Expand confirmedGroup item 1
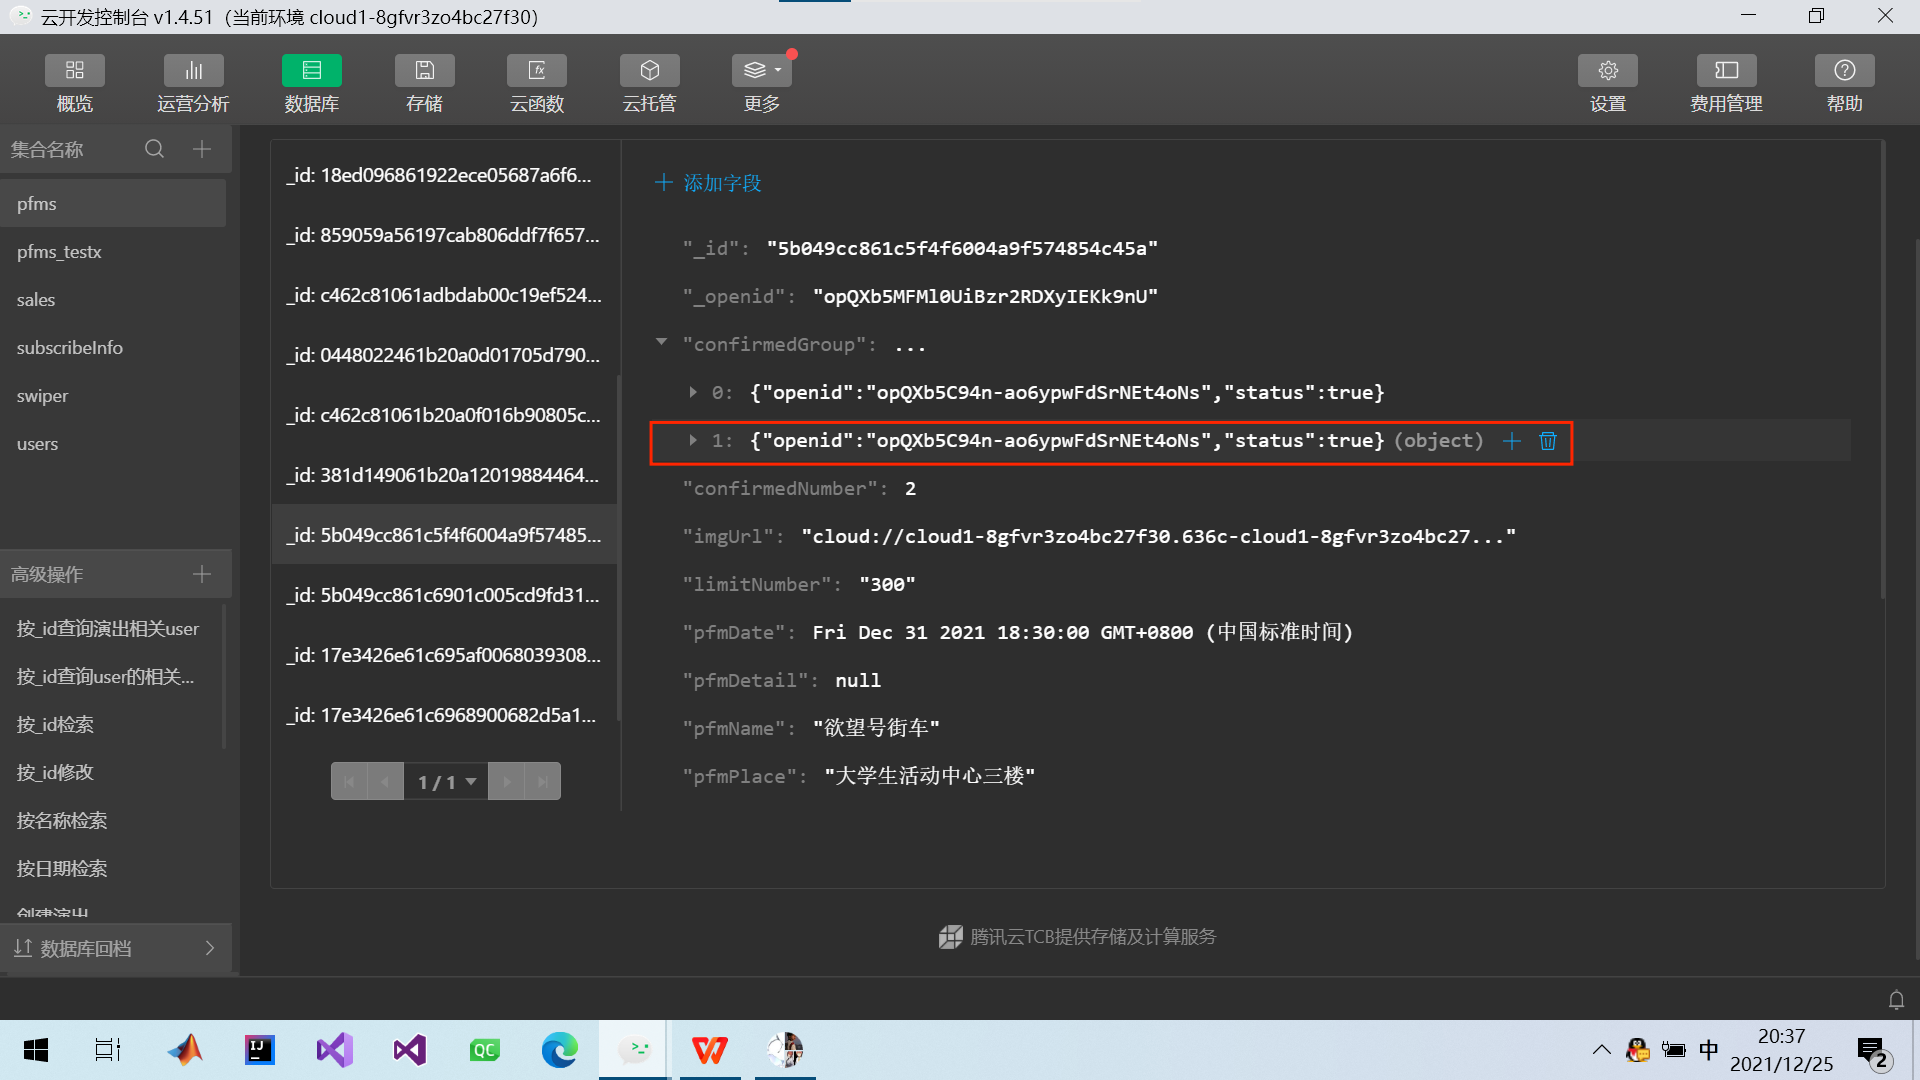Viewport: 1920px width, 1080px height. tap(692, 440)
